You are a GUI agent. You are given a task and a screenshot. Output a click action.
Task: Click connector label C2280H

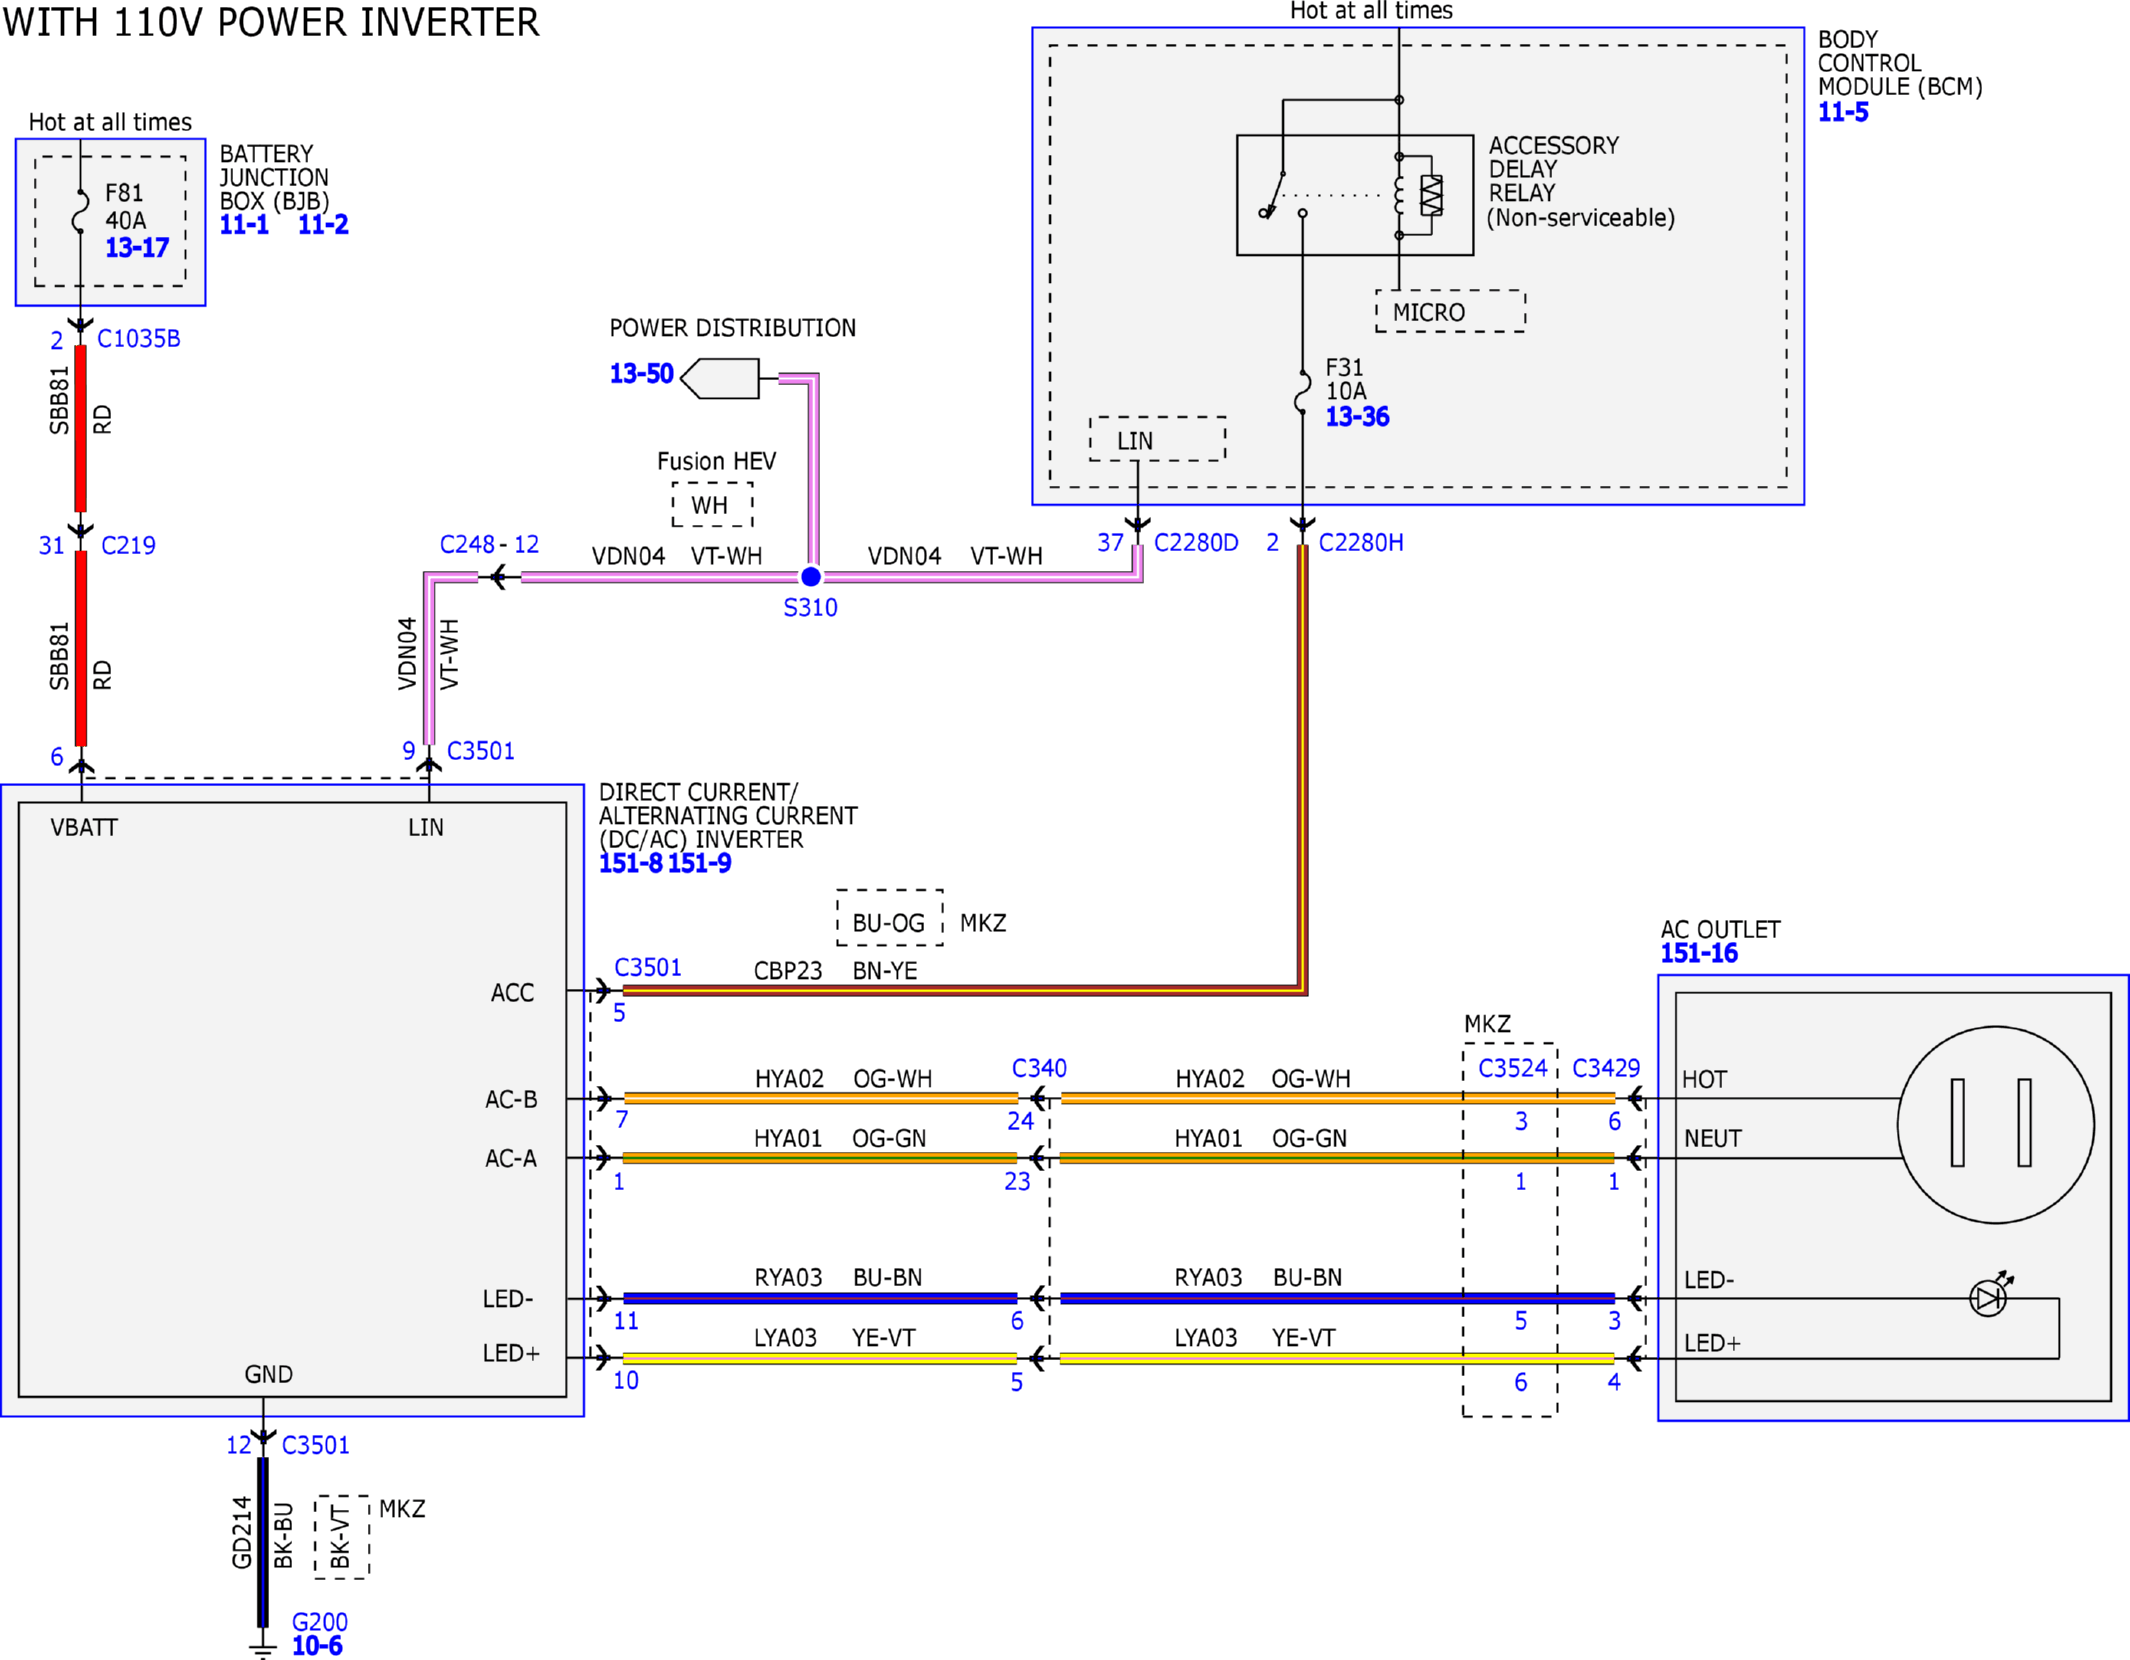click(1360, 542)
